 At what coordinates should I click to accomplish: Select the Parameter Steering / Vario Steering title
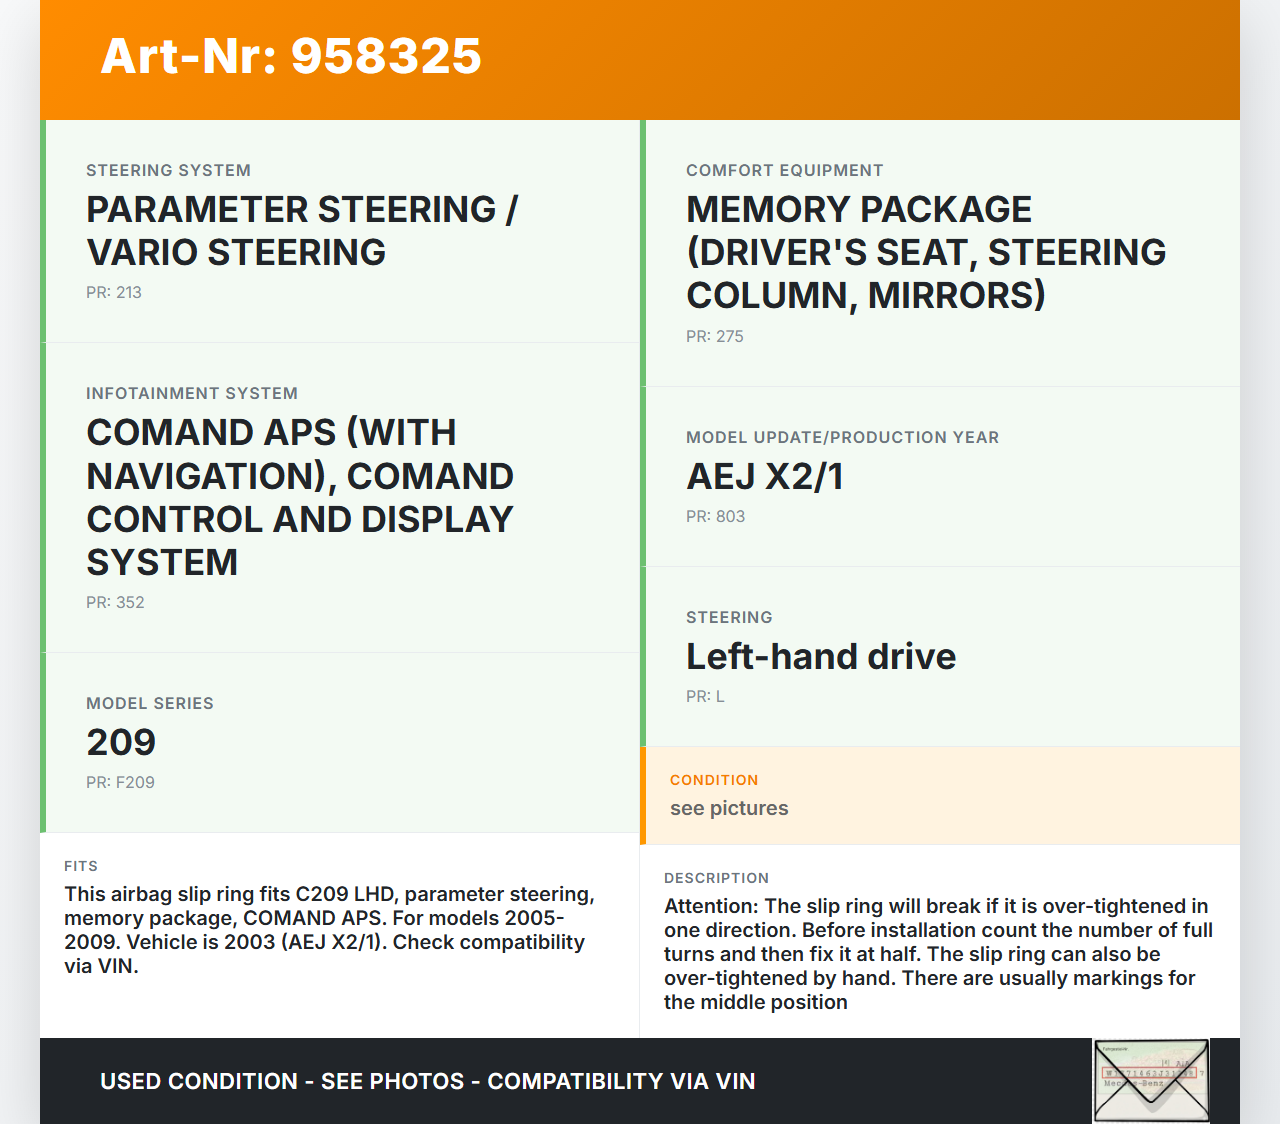301,231
